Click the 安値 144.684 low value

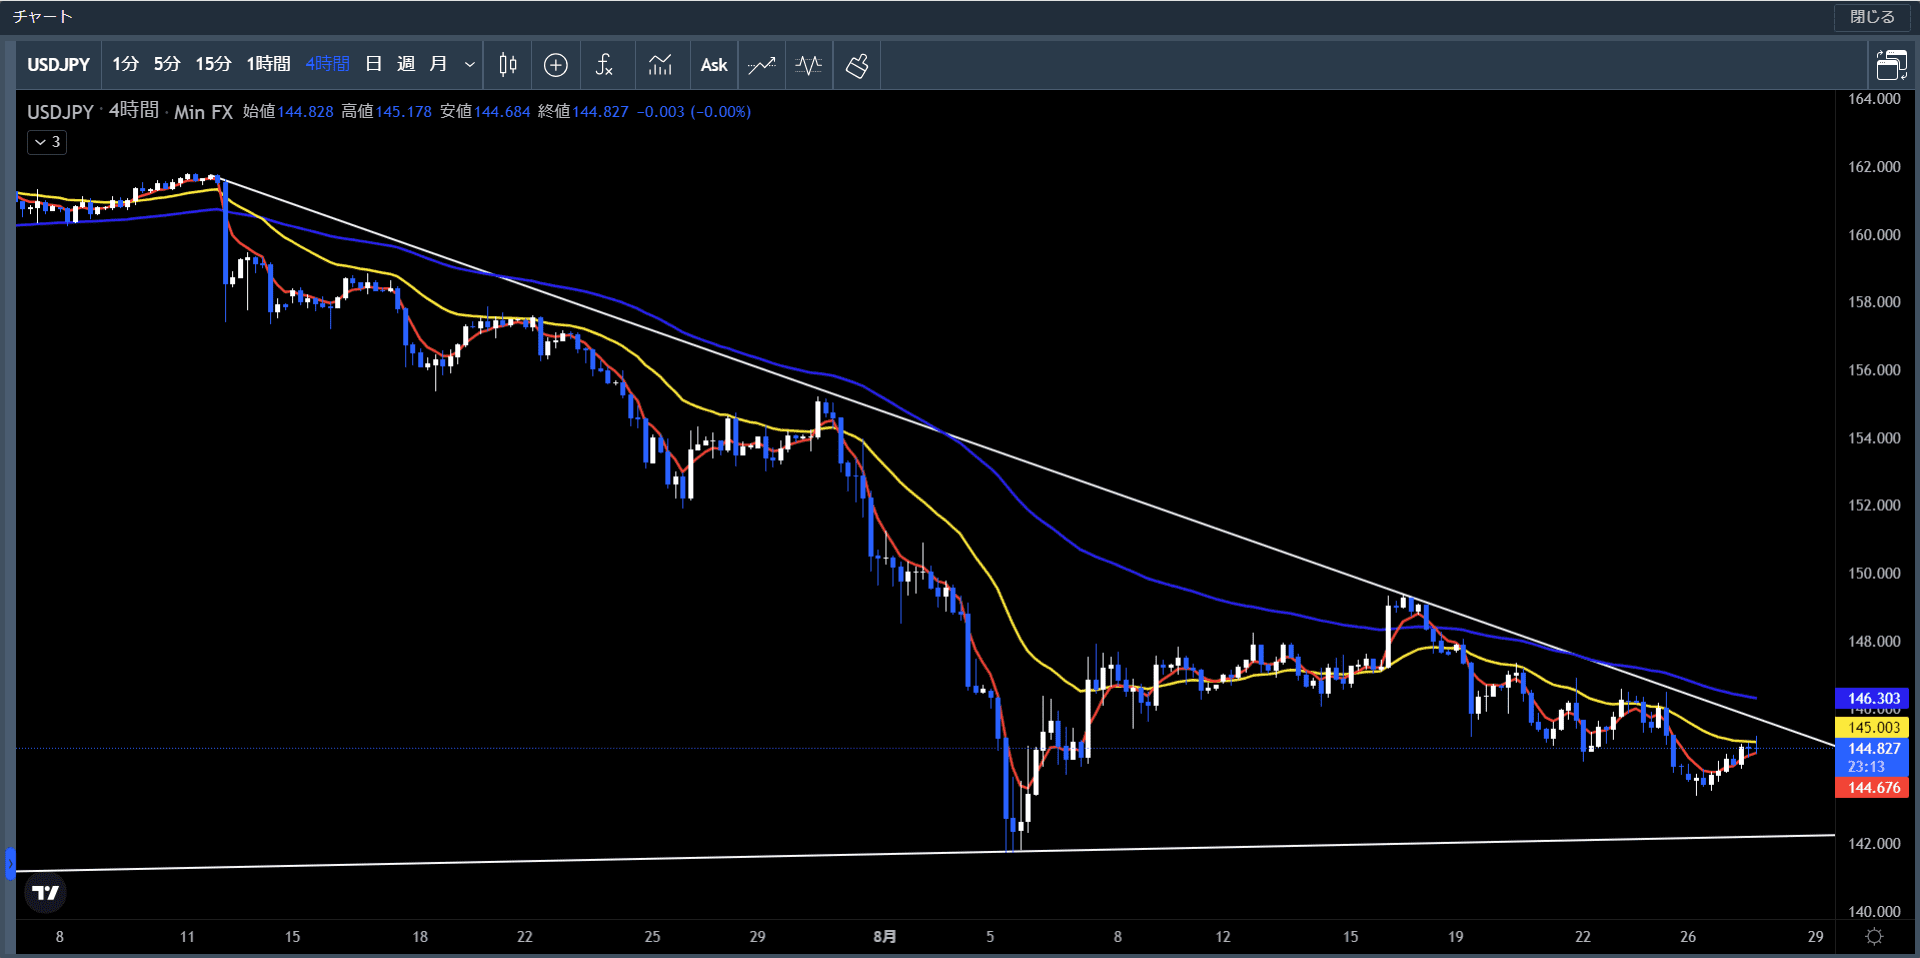(x=485, y=112)
